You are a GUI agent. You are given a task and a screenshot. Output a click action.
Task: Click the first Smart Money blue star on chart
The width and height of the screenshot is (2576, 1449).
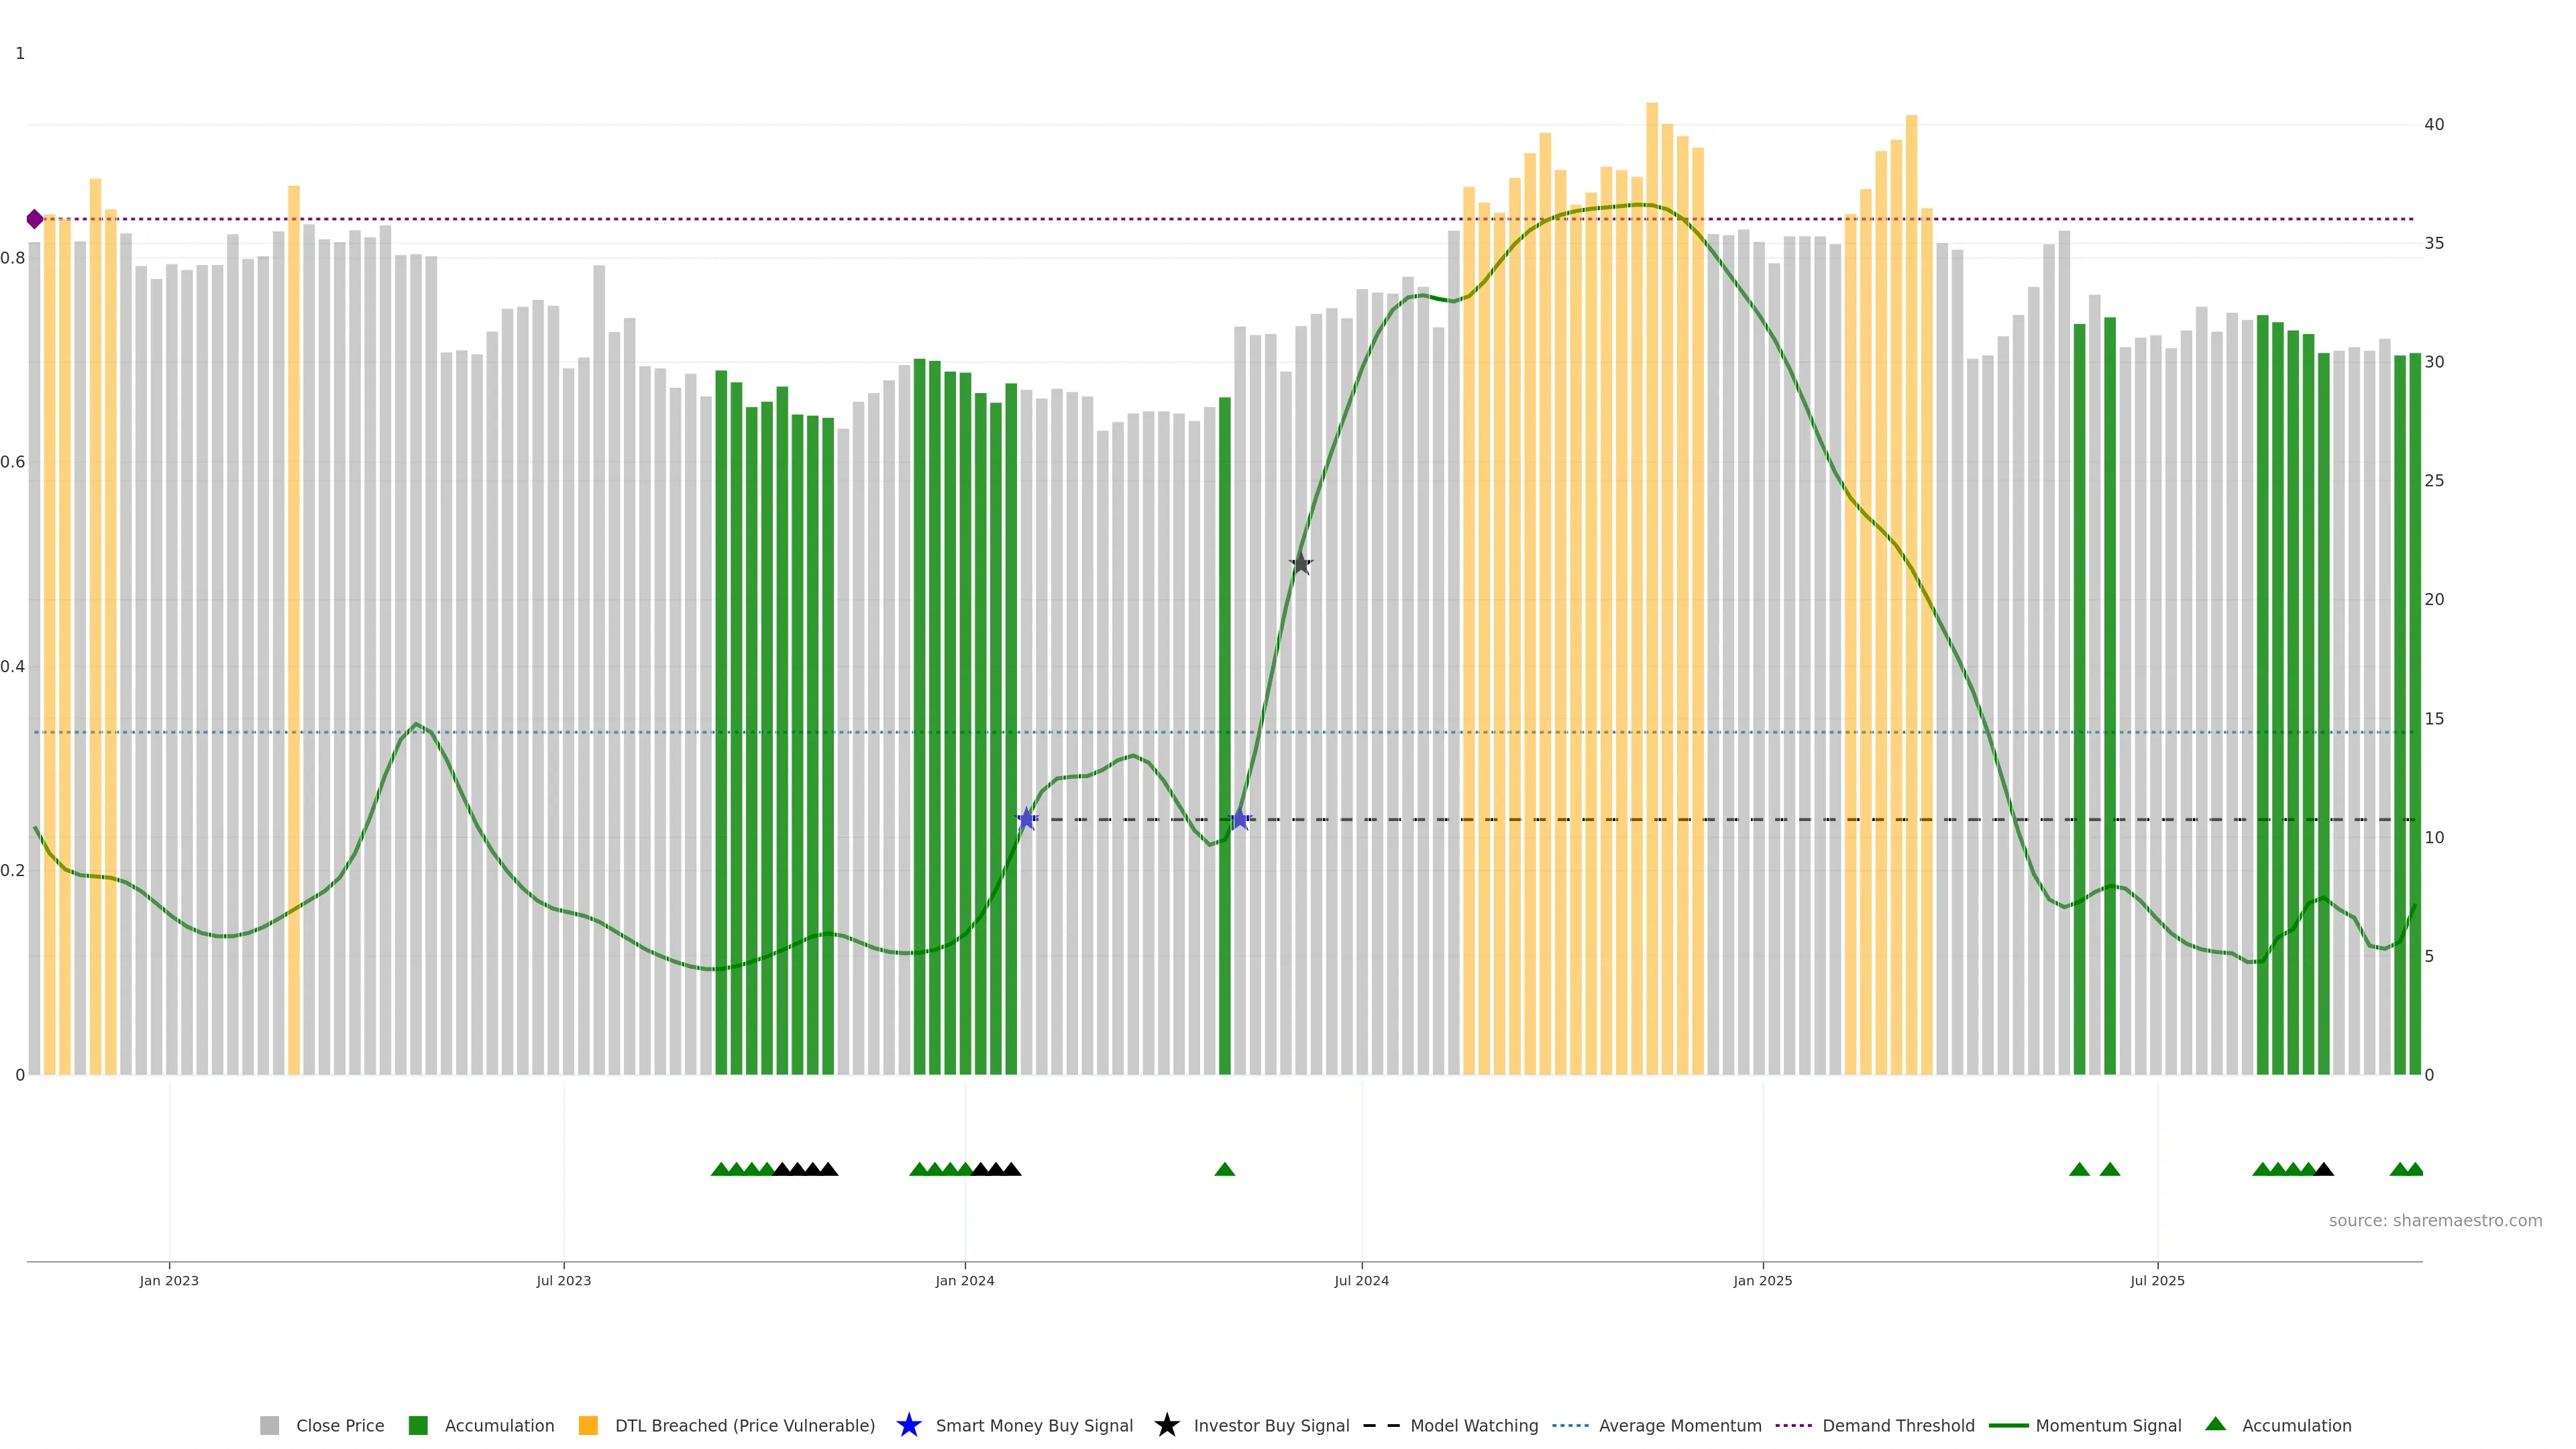pos(1026,819)
